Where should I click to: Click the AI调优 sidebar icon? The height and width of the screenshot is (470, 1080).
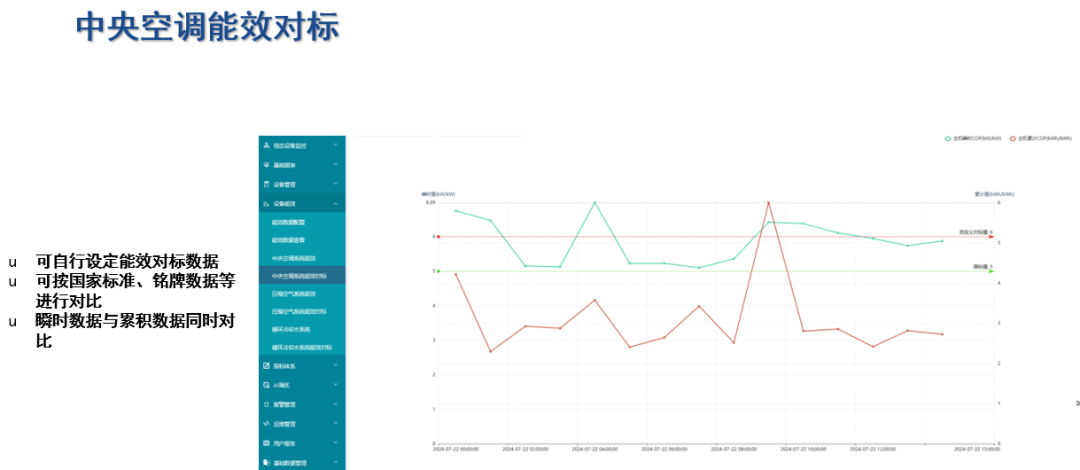tap(266, 385)
